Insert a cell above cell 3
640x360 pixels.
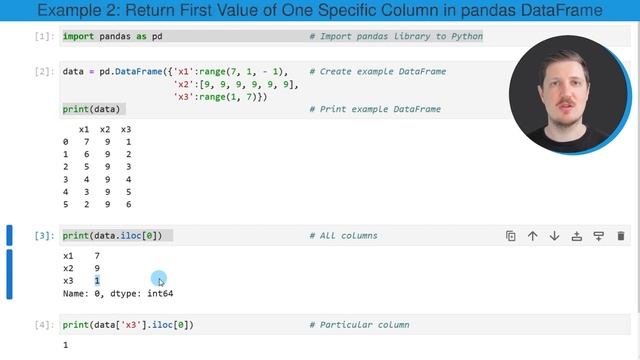tap(577, 236)
